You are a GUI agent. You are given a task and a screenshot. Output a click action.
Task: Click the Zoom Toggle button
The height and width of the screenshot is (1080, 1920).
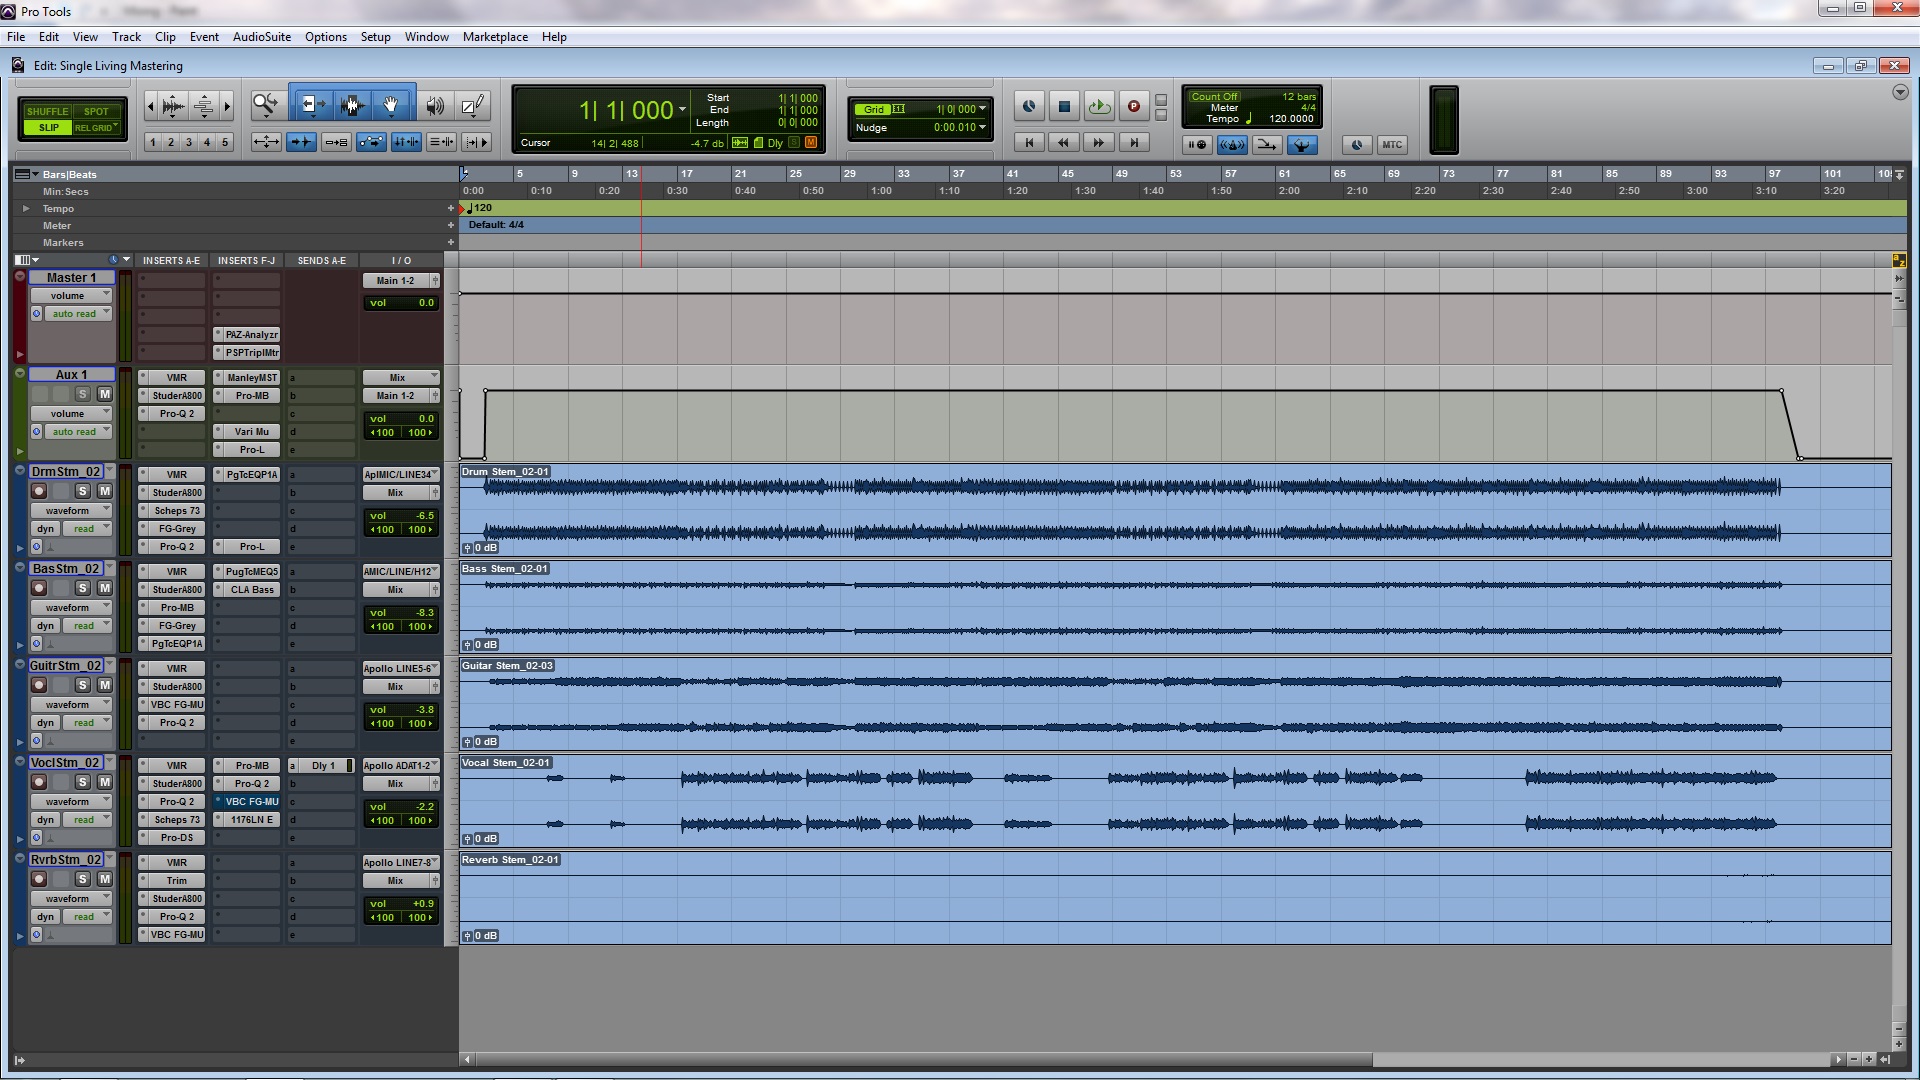point(265,142)
